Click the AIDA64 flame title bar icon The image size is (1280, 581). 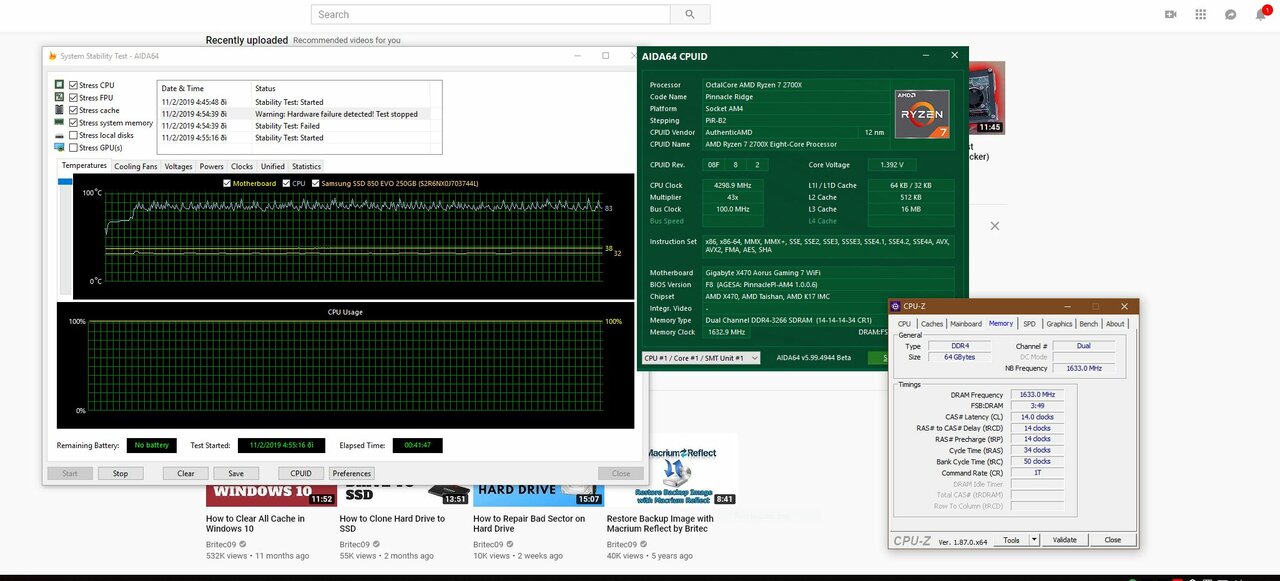click(52, 56)
